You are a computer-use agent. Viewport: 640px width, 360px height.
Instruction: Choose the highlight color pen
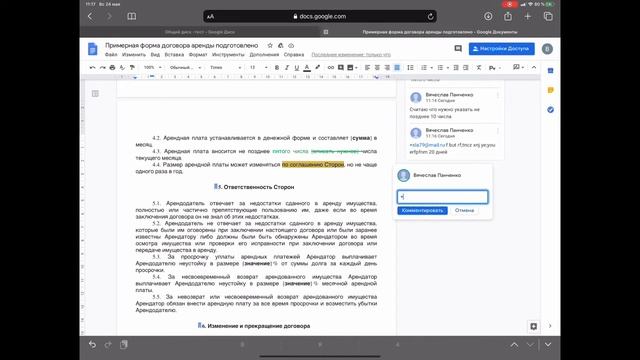click(x=317, y=67)
